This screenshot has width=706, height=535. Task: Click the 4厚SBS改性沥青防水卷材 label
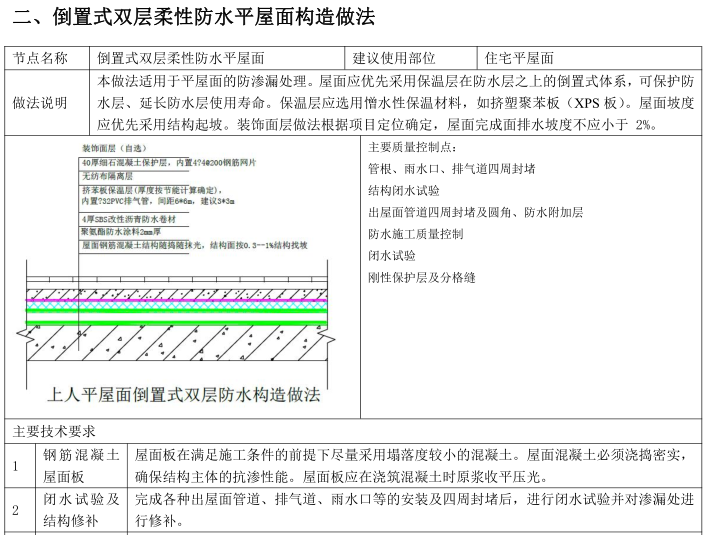coord(133,217)
